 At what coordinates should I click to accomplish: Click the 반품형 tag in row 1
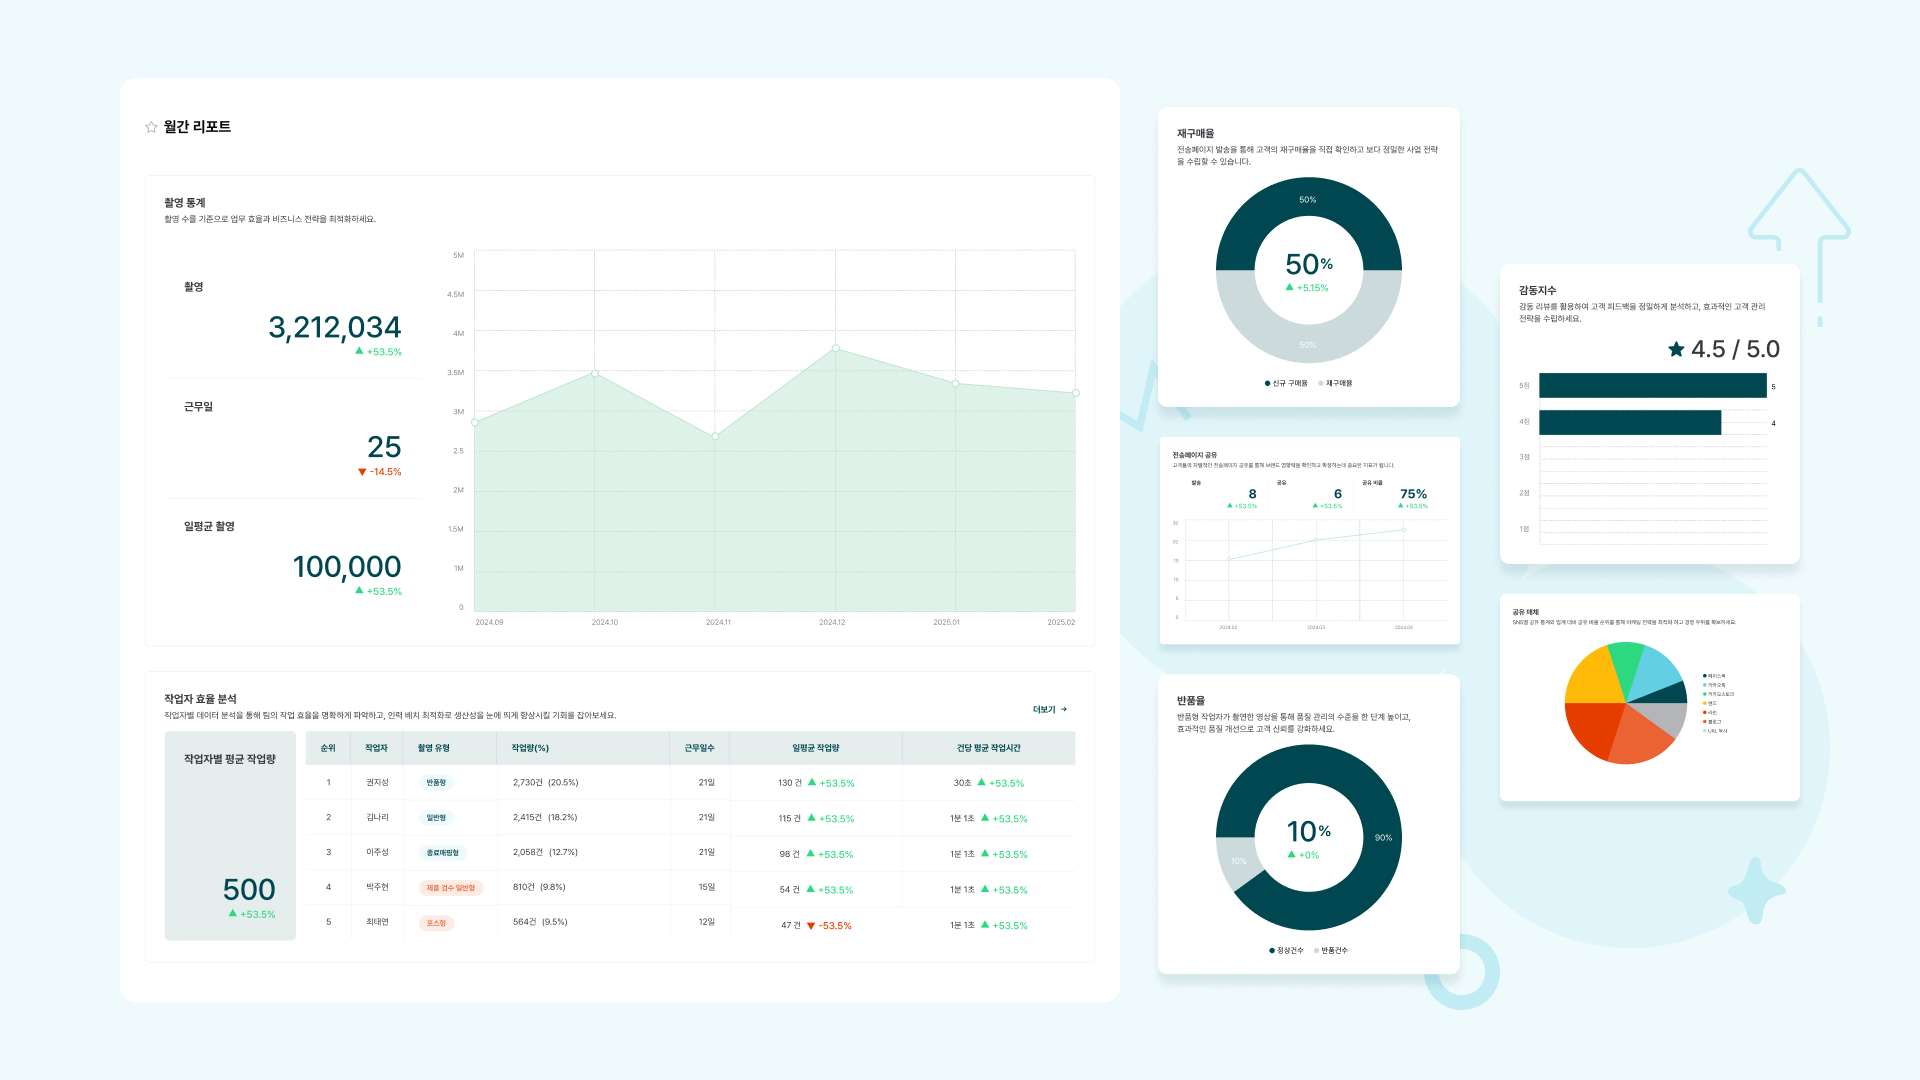[436, 783]
